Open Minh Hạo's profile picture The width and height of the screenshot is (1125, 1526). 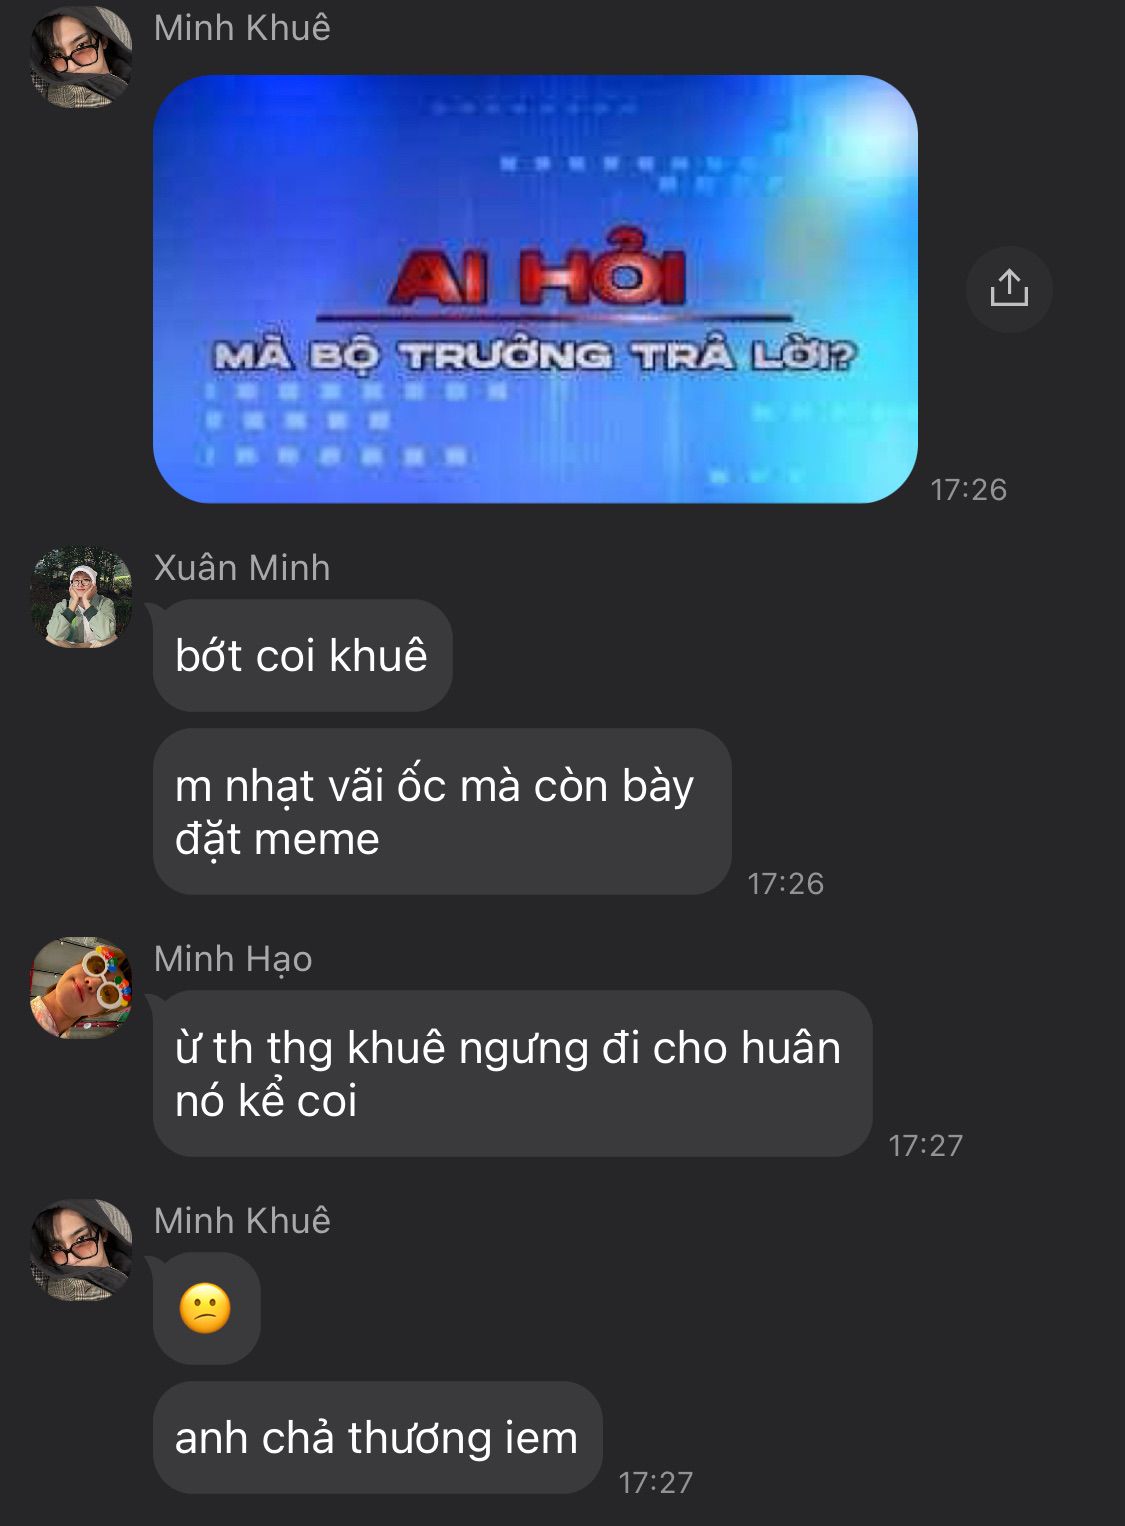point(81,988)
